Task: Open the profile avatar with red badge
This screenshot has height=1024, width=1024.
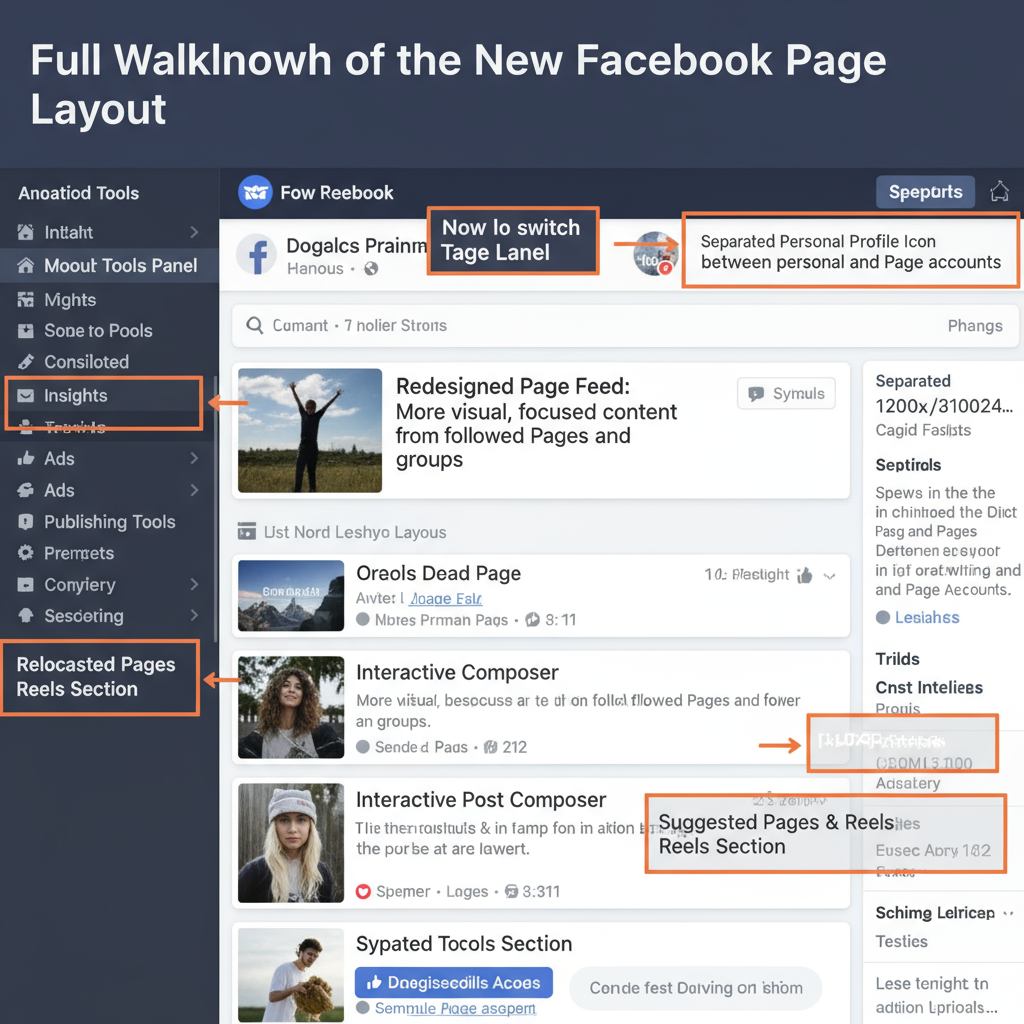Action: click(655, 253)
